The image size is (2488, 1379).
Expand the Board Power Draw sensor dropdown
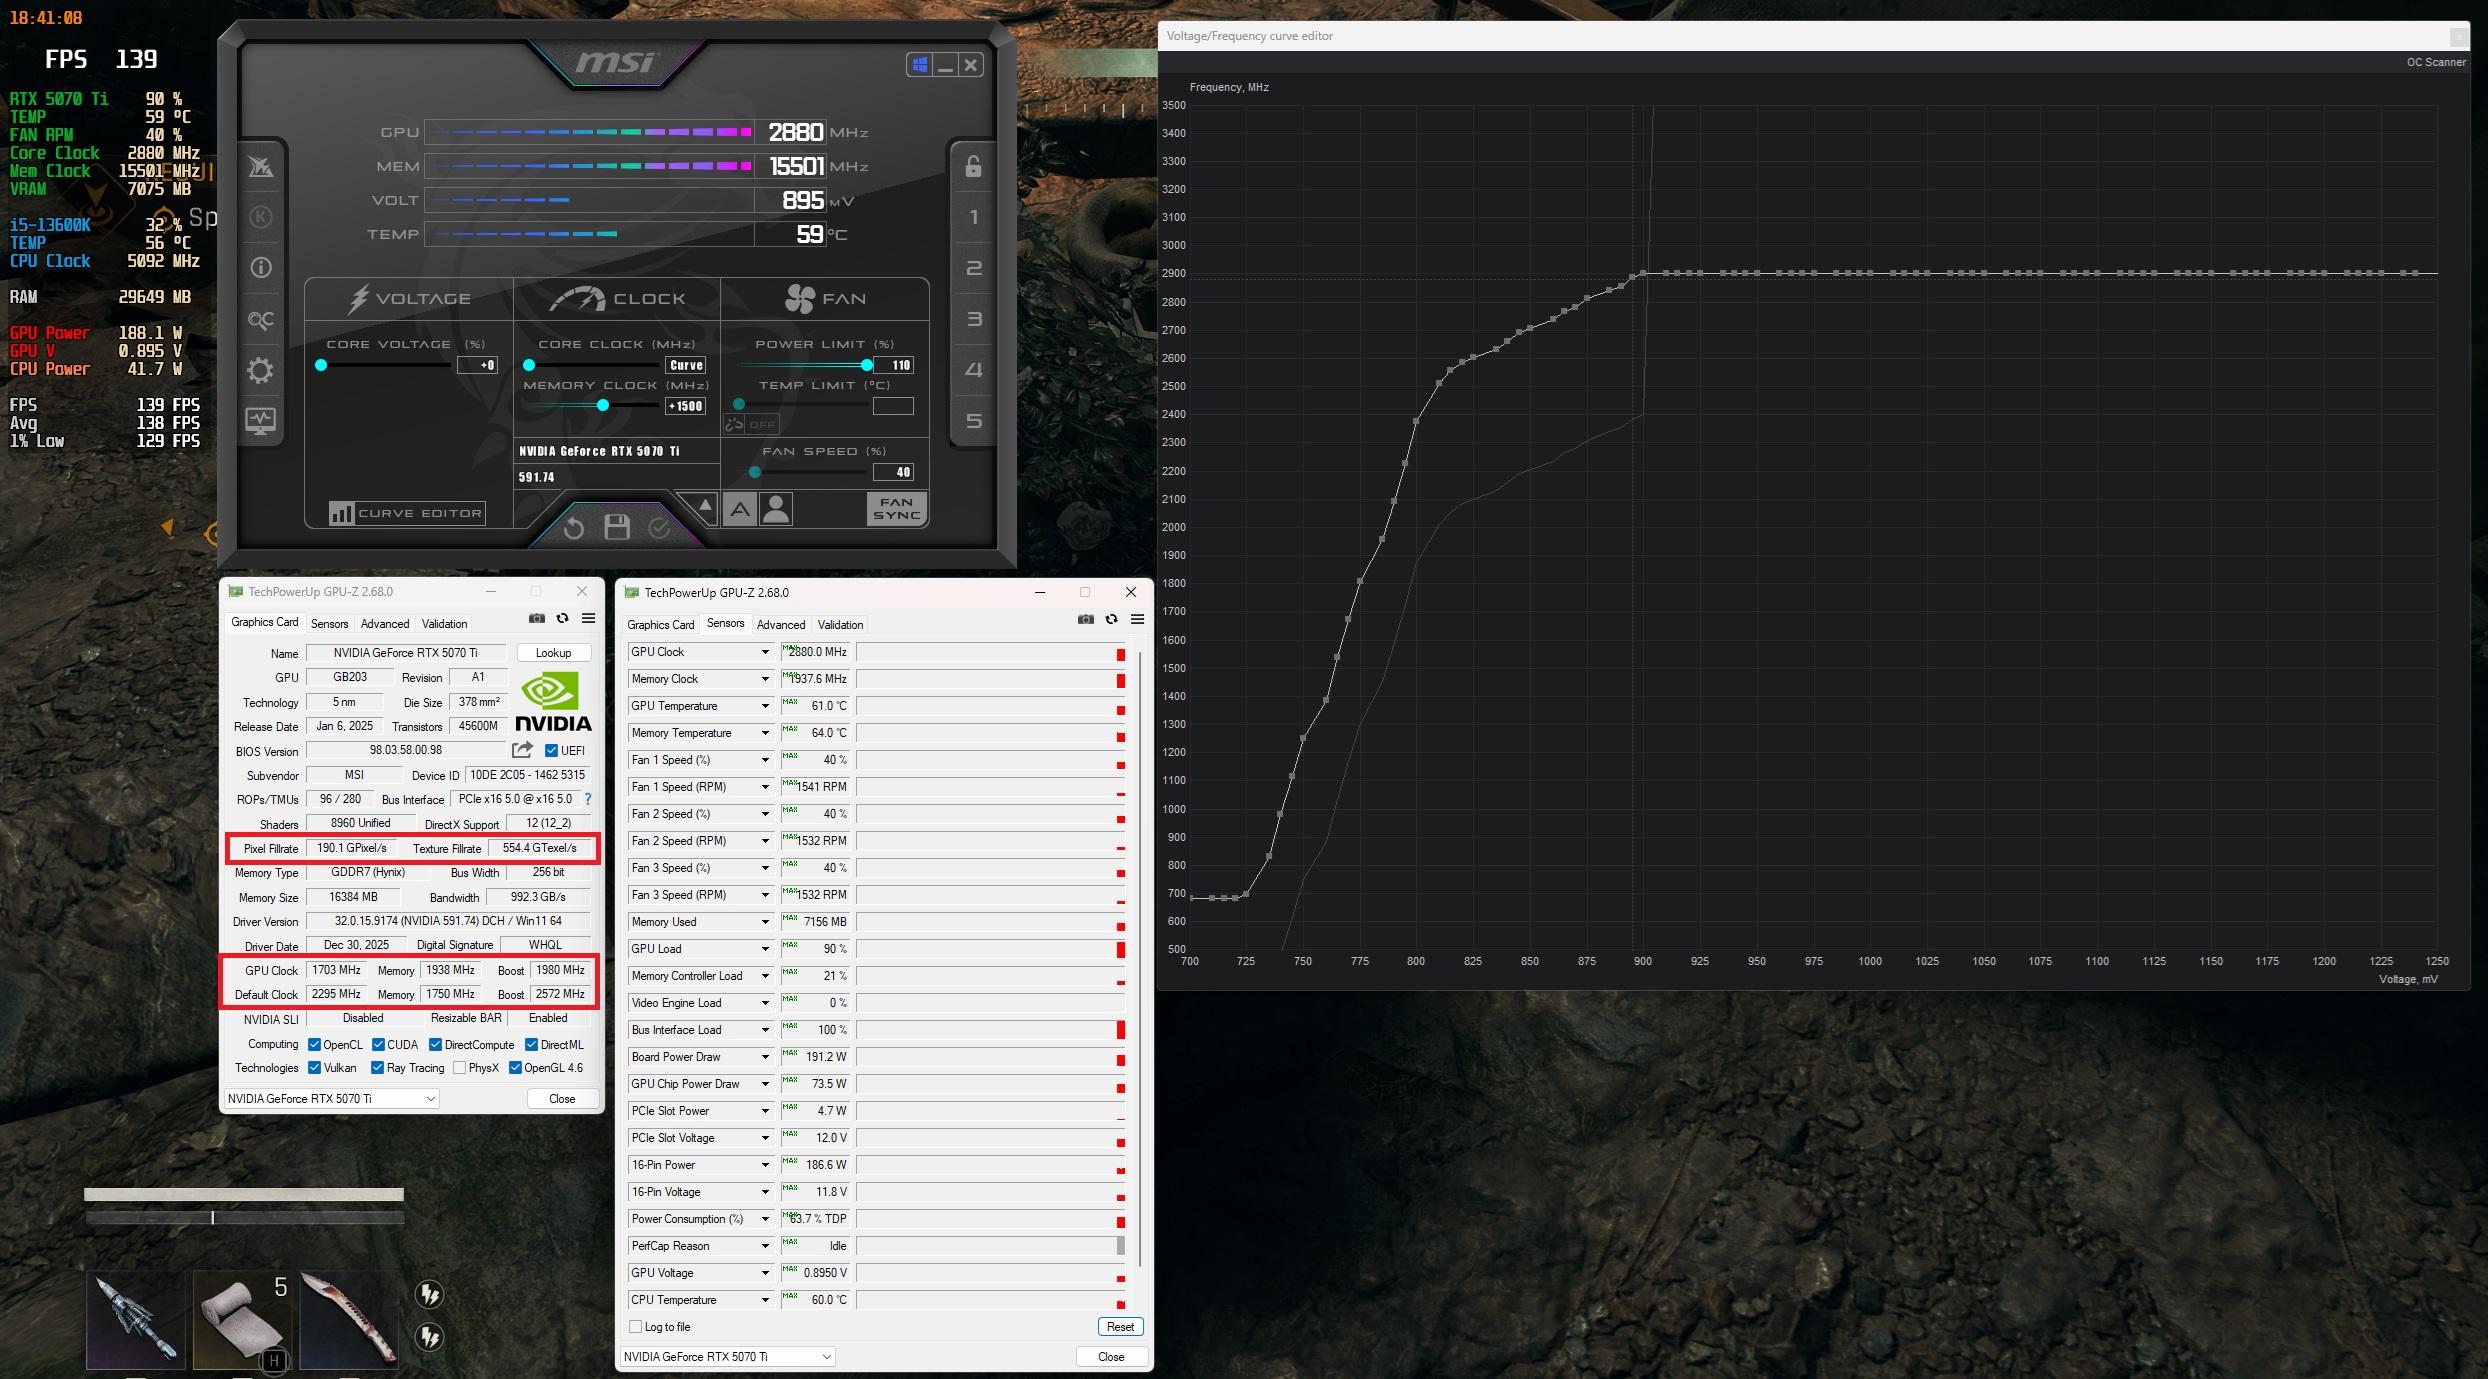pyautogui.click(x=765, y=1057)
